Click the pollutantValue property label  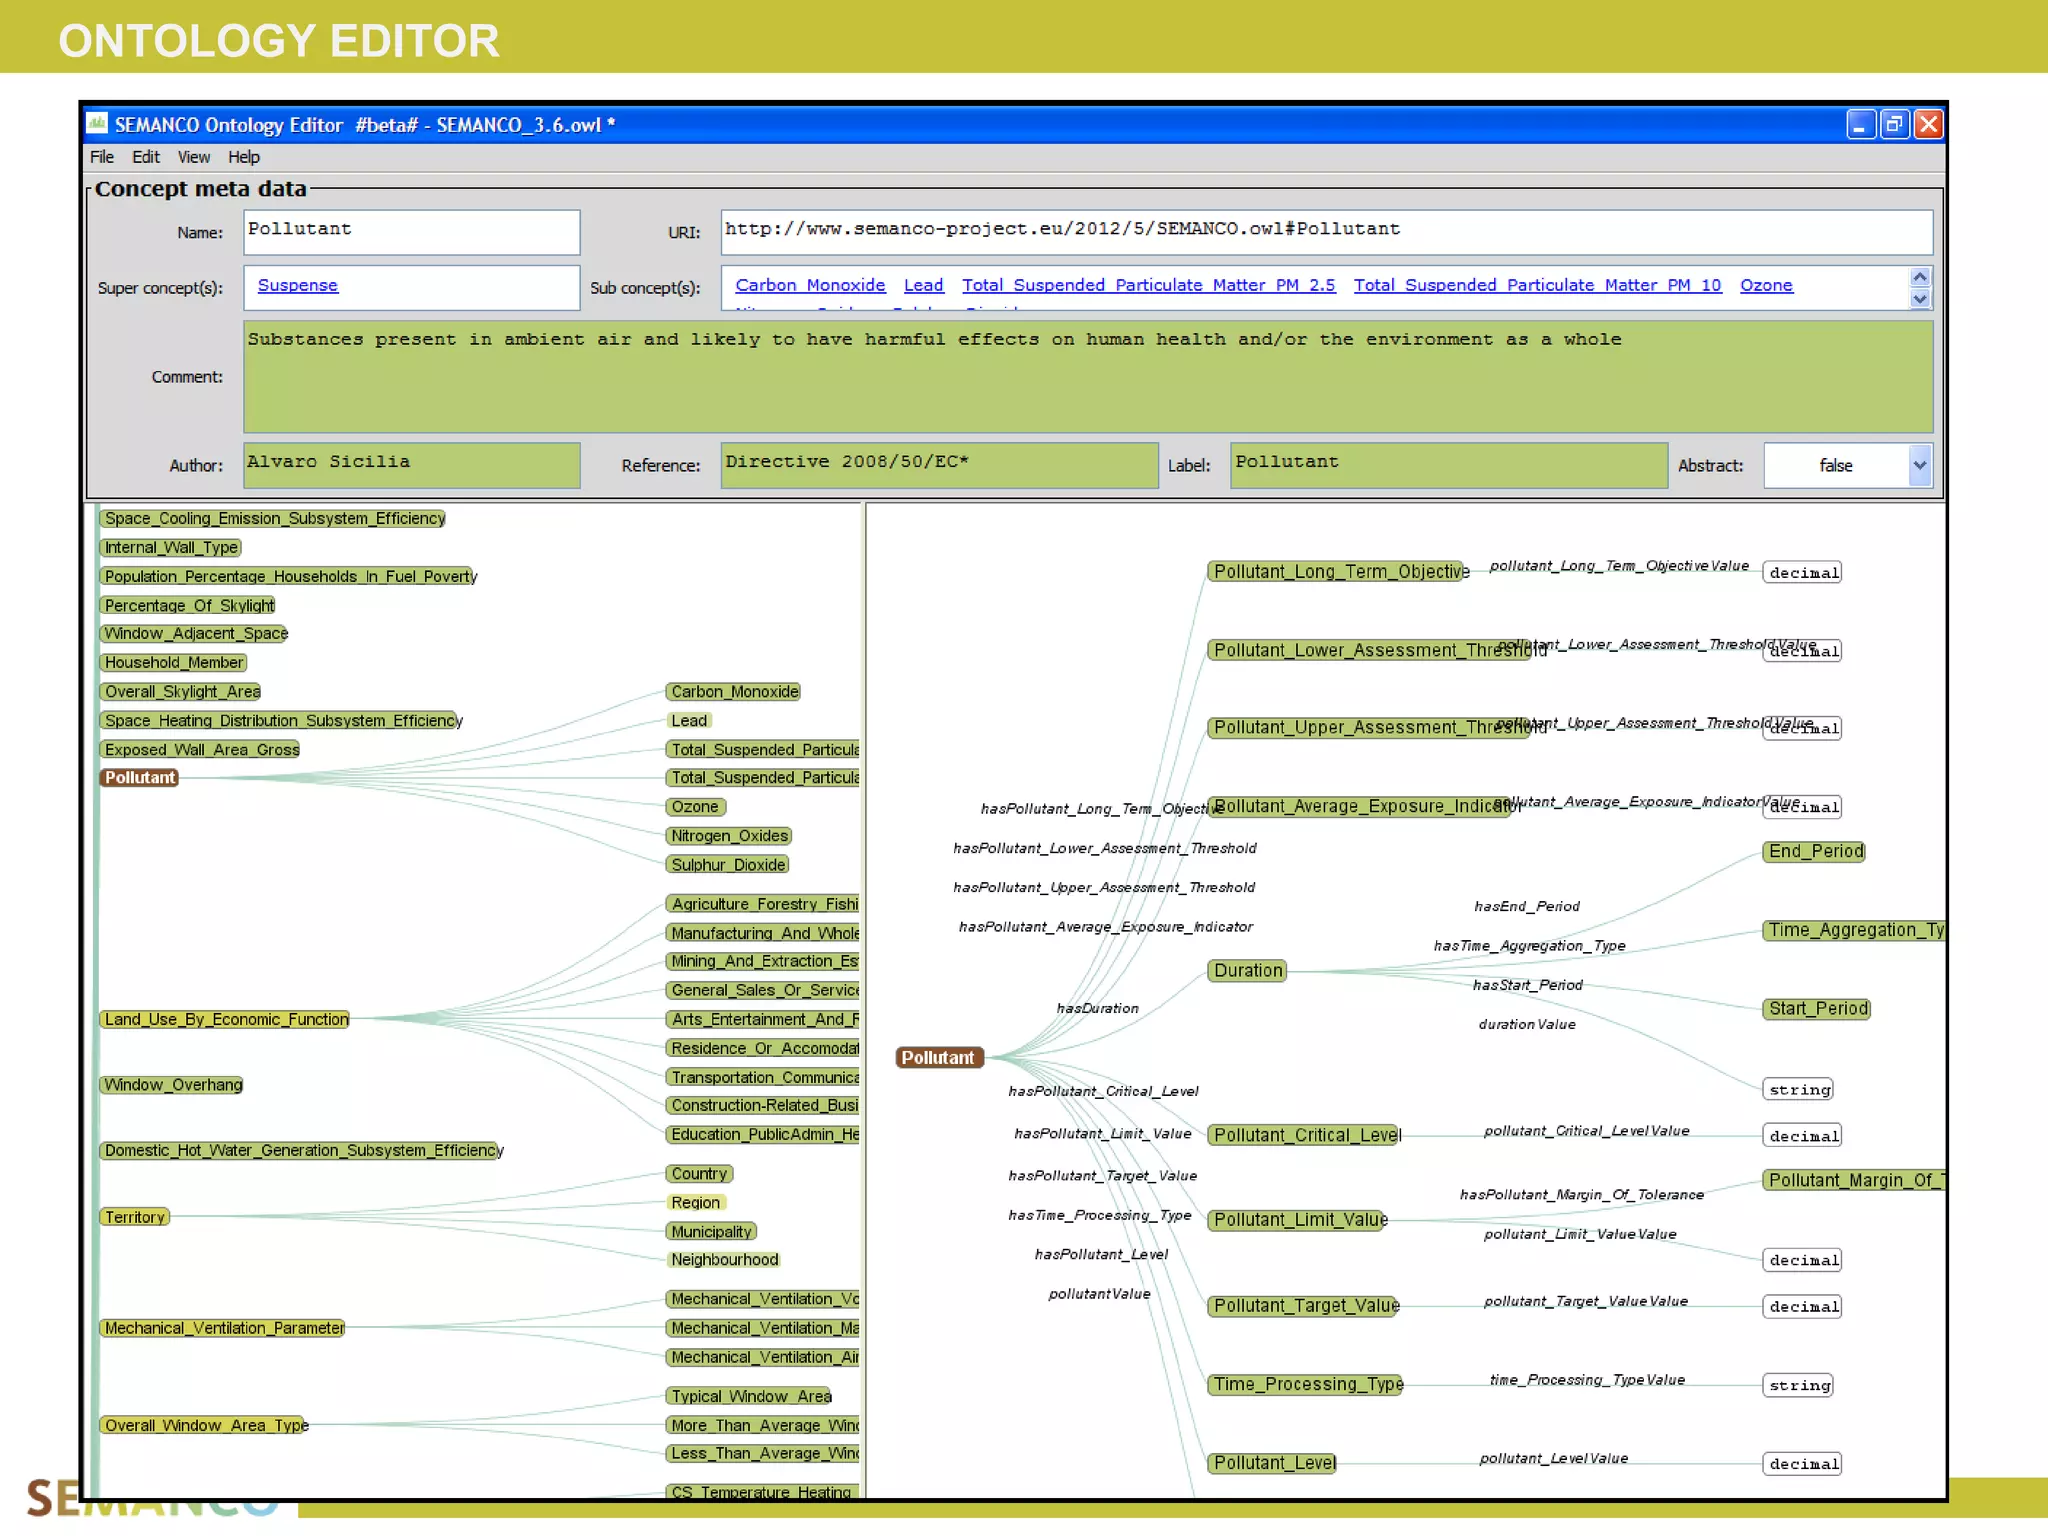[x=1100, y=1294]
